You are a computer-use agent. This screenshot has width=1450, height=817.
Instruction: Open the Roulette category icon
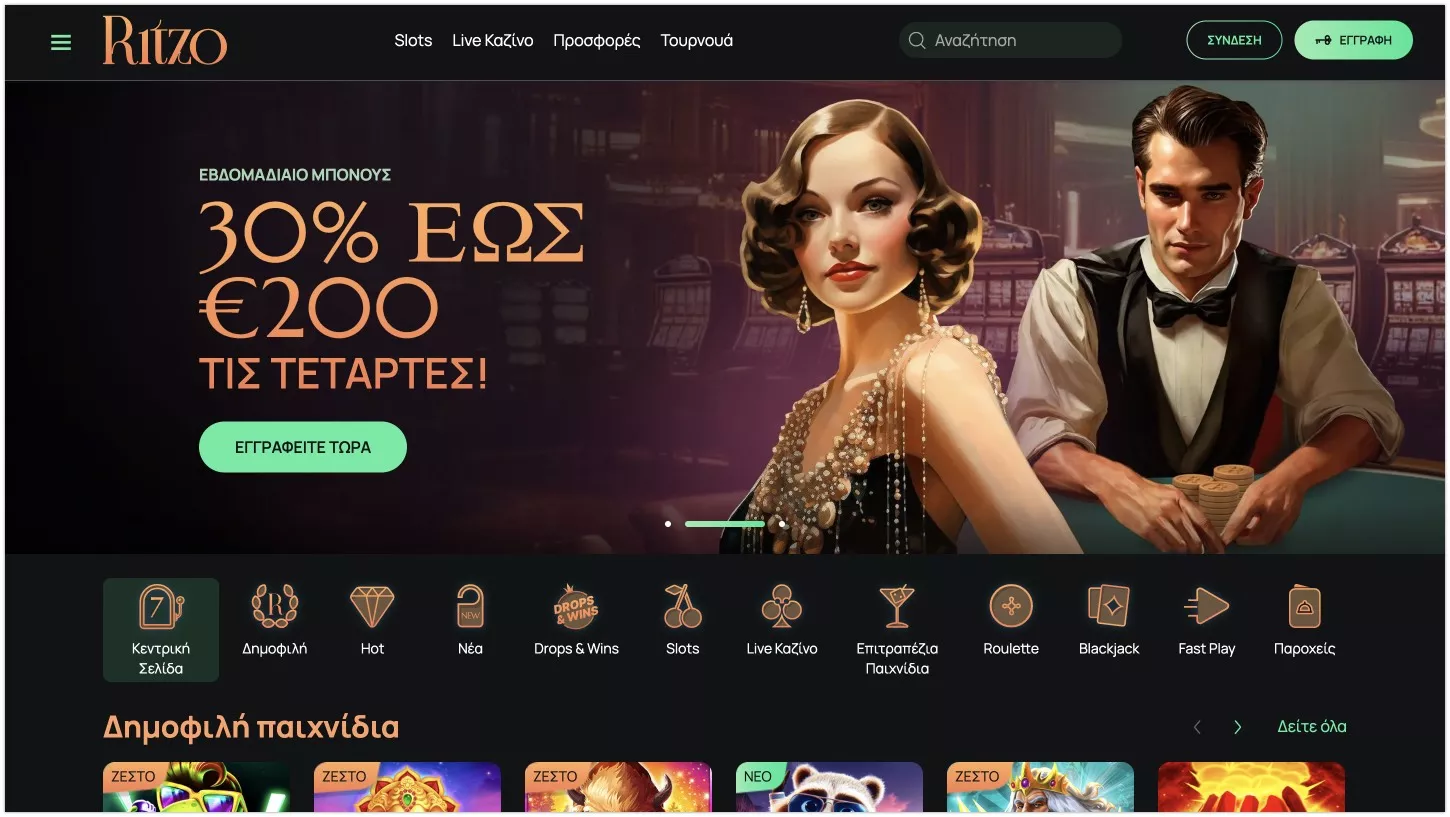tap(1011, 606)
